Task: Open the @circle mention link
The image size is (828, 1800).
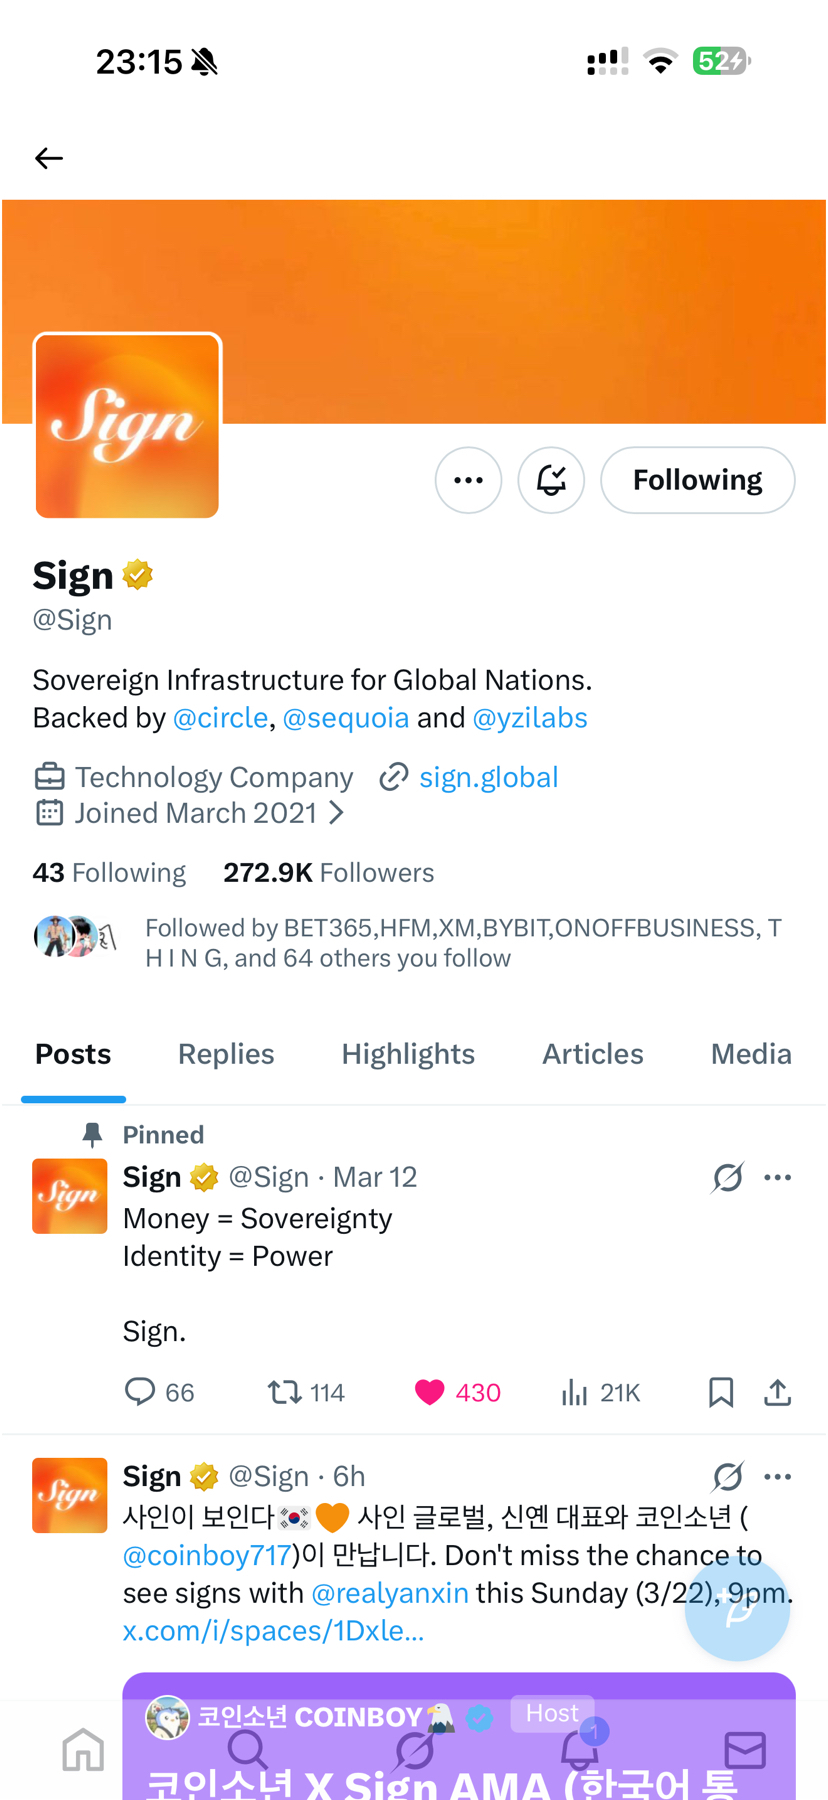Action: 220,718
